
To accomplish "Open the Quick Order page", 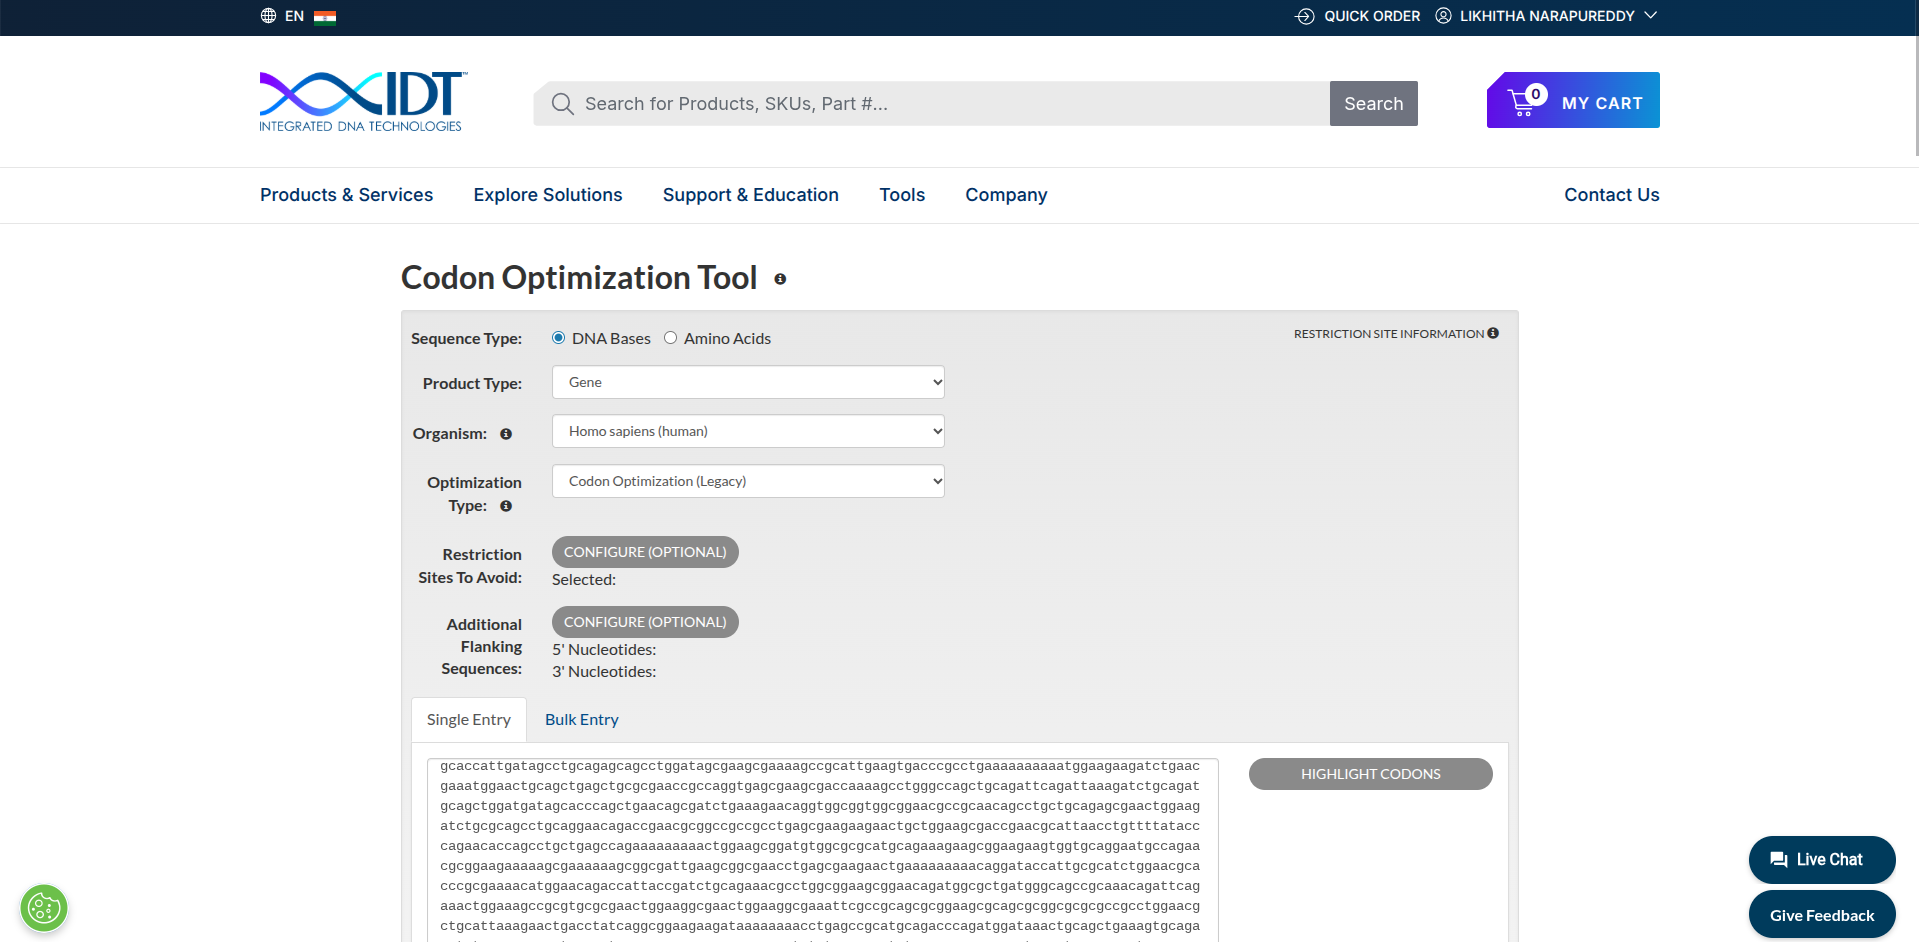I will pyautogui.click(x=1372, y=16).
